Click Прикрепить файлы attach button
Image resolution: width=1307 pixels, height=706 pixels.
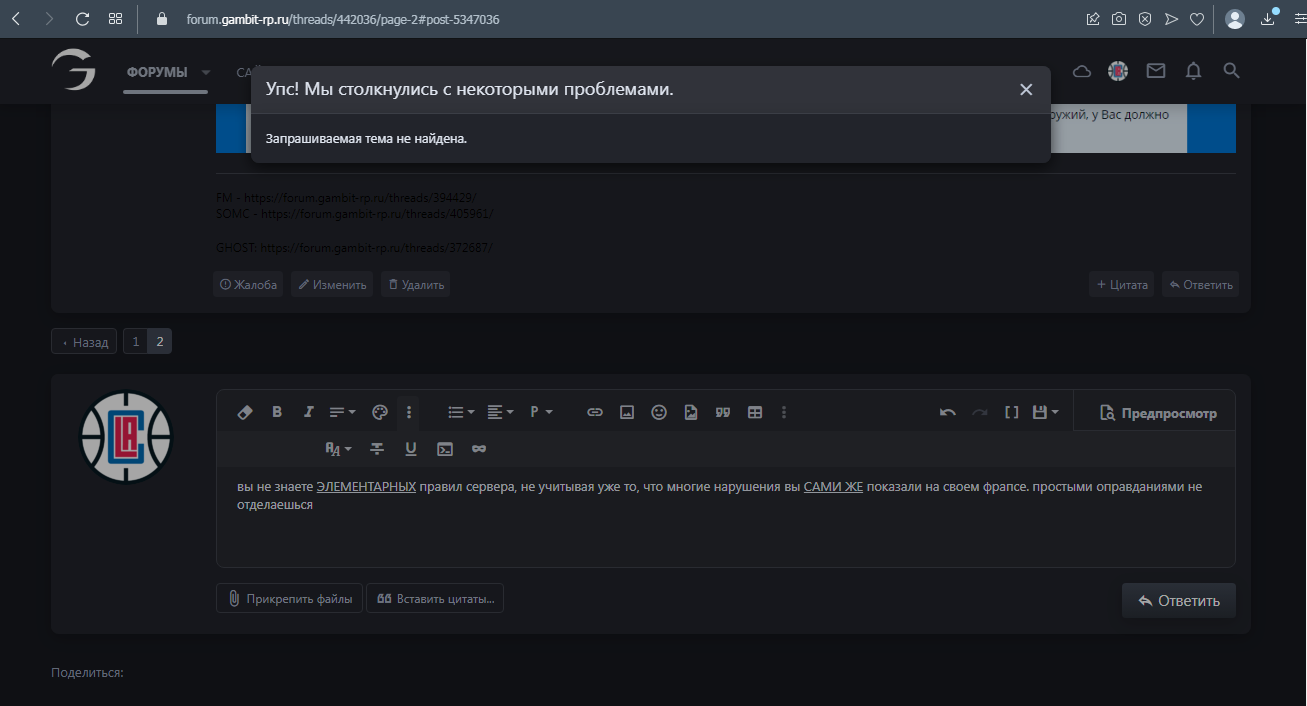point(289,599)
